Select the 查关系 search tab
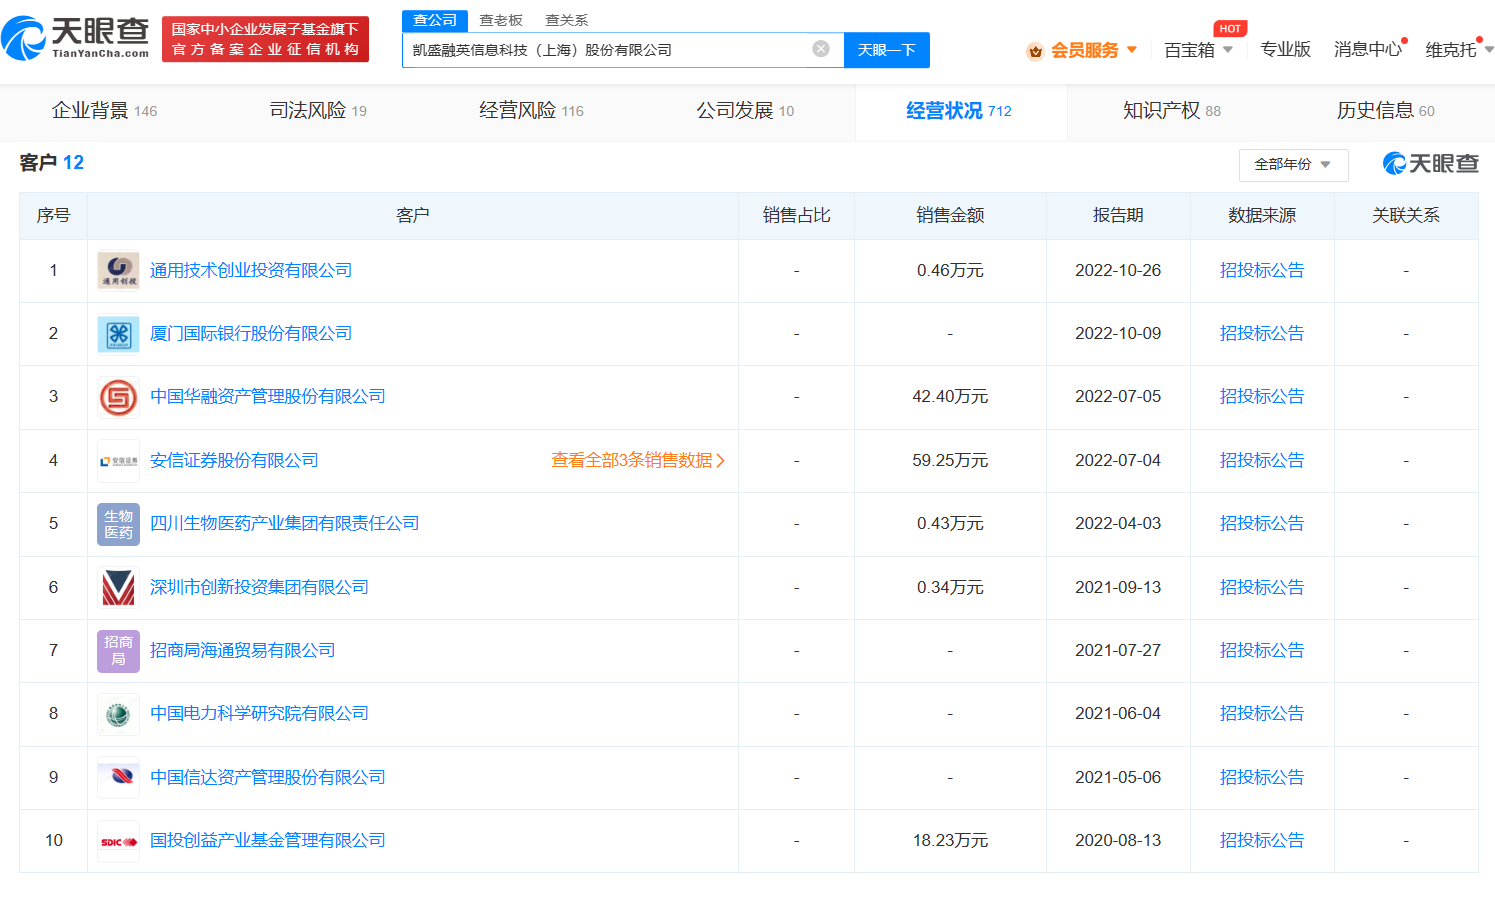 coord(567,20)
